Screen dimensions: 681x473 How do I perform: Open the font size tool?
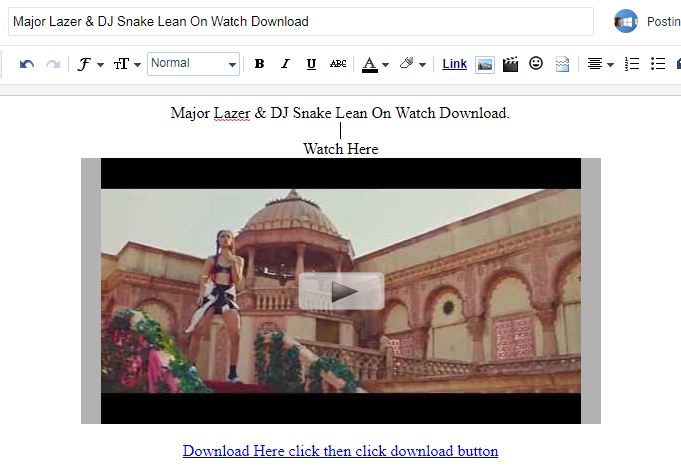(121, 64)
